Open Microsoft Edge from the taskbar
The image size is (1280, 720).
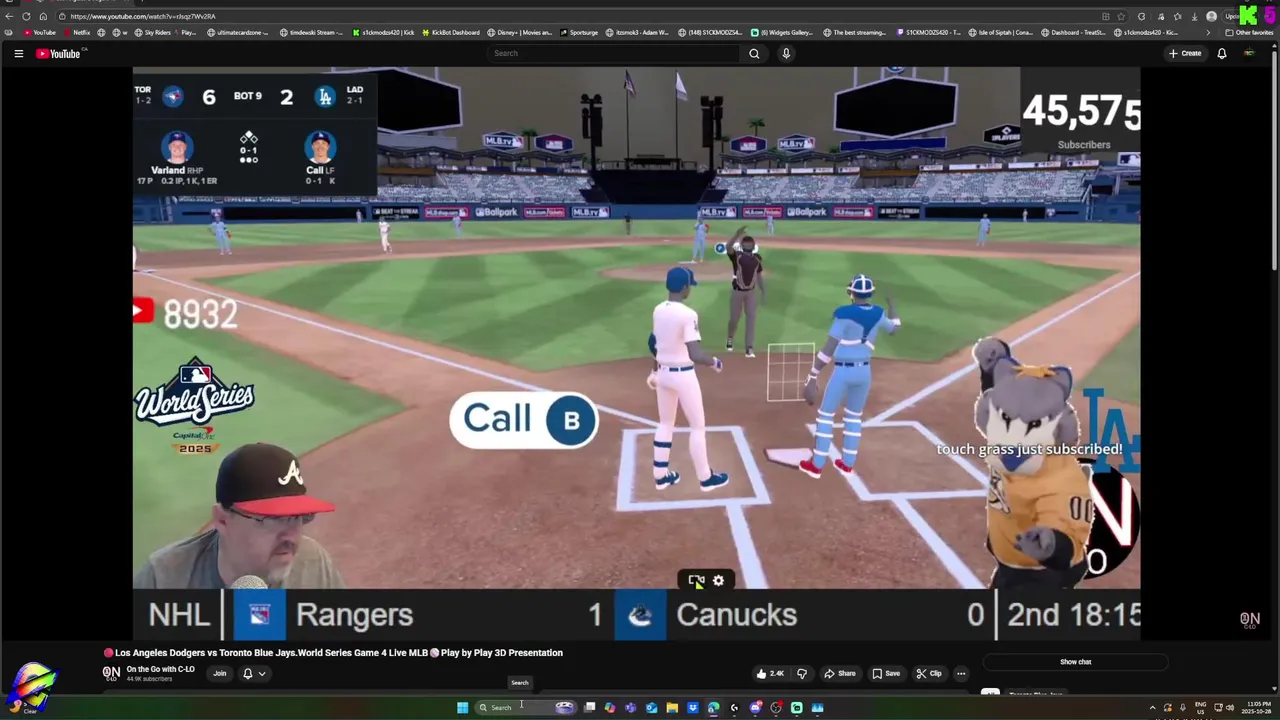pos(713,707)
